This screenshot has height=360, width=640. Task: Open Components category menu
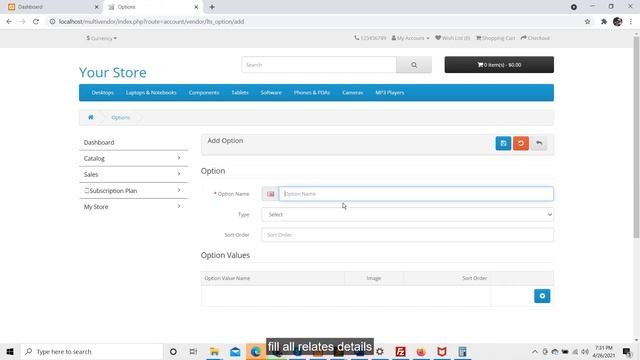coord(204,93)
